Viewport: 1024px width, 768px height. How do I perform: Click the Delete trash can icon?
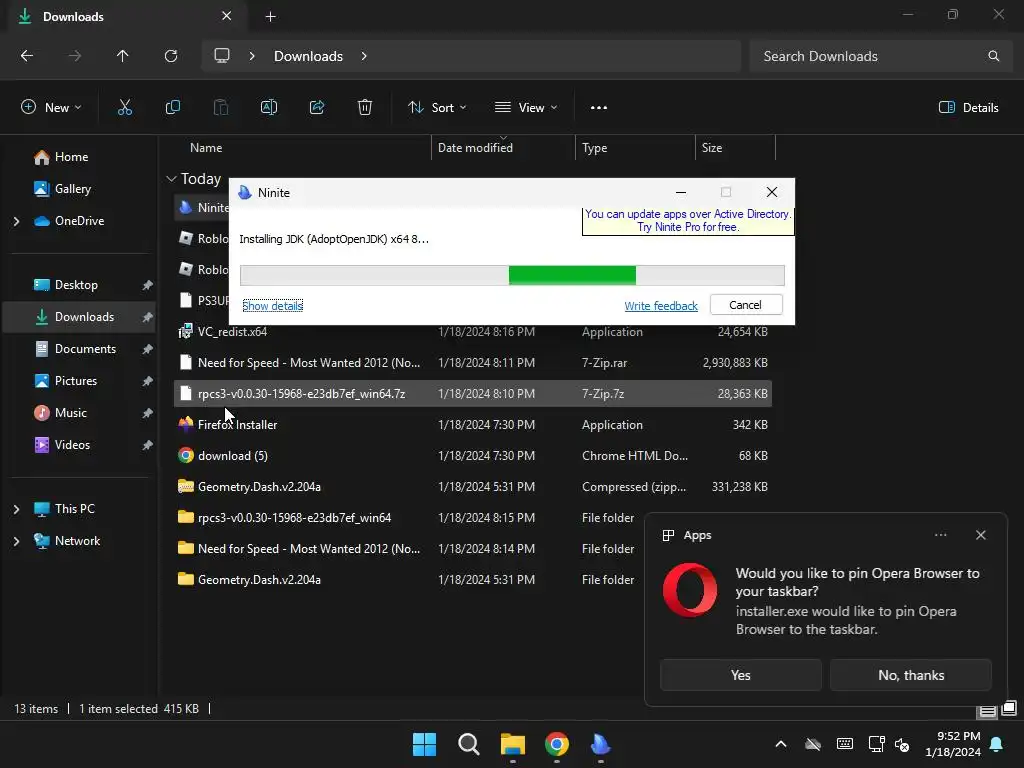click(x=365, y=108)
